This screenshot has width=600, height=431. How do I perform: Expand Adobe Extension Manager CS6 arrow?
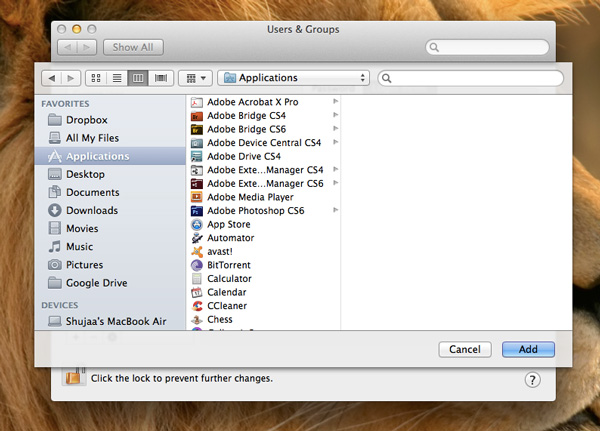[336, 183]
